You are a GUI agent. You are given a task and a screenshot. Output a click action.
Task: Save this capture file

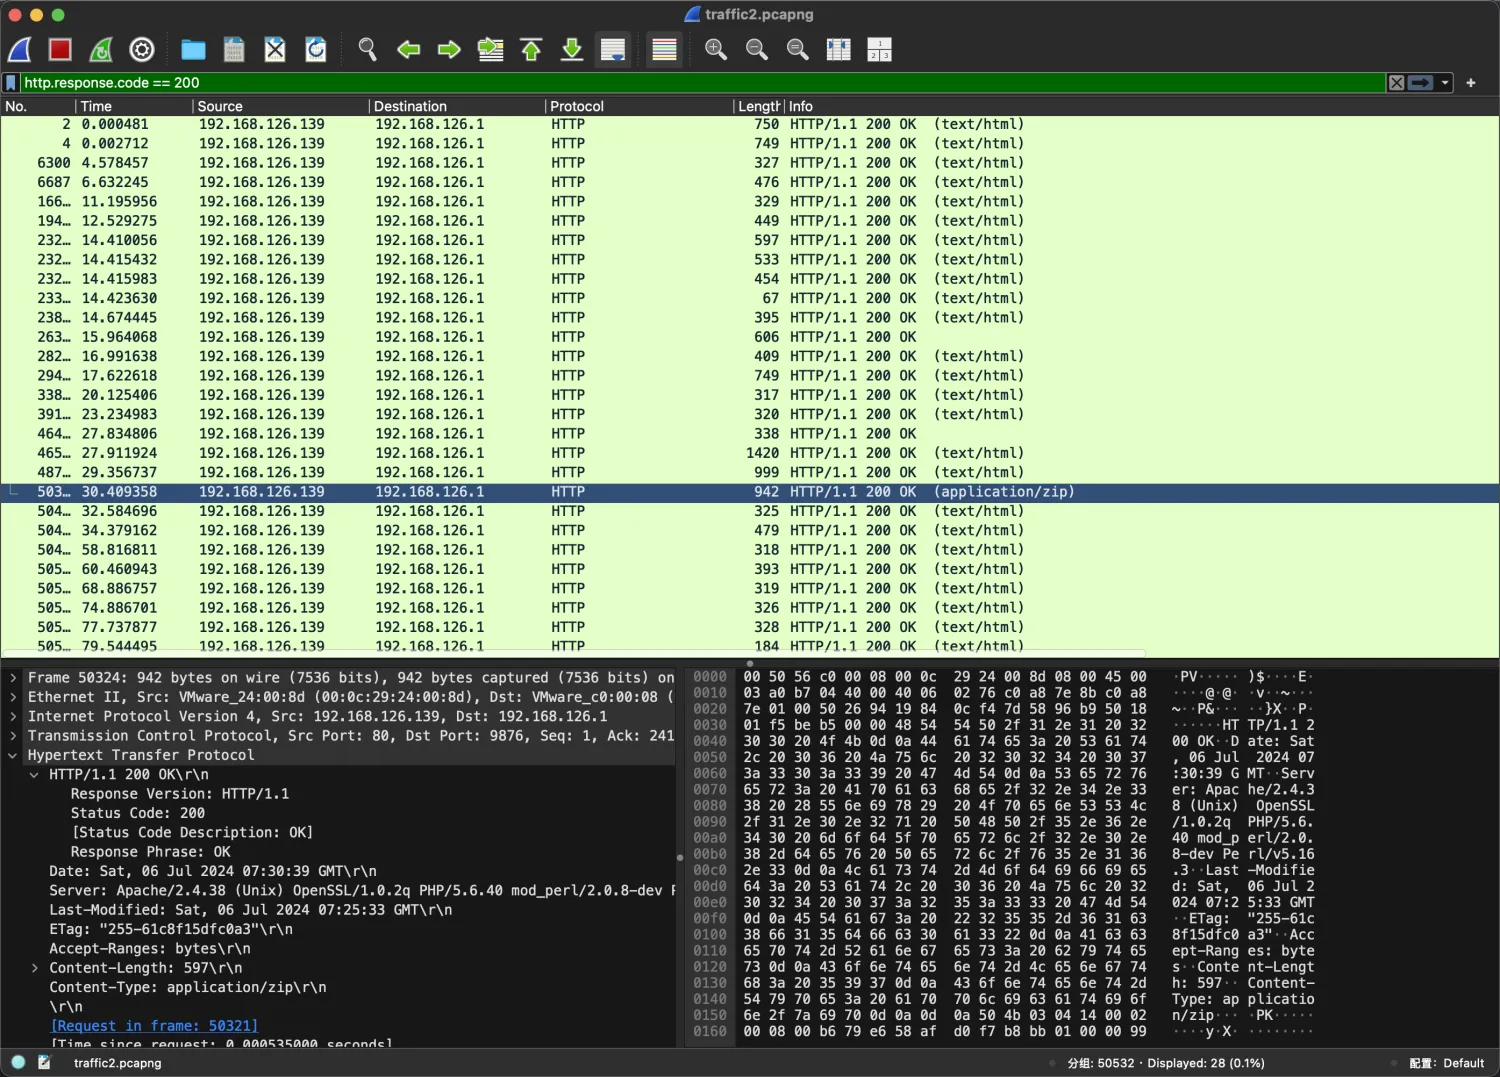234,49
